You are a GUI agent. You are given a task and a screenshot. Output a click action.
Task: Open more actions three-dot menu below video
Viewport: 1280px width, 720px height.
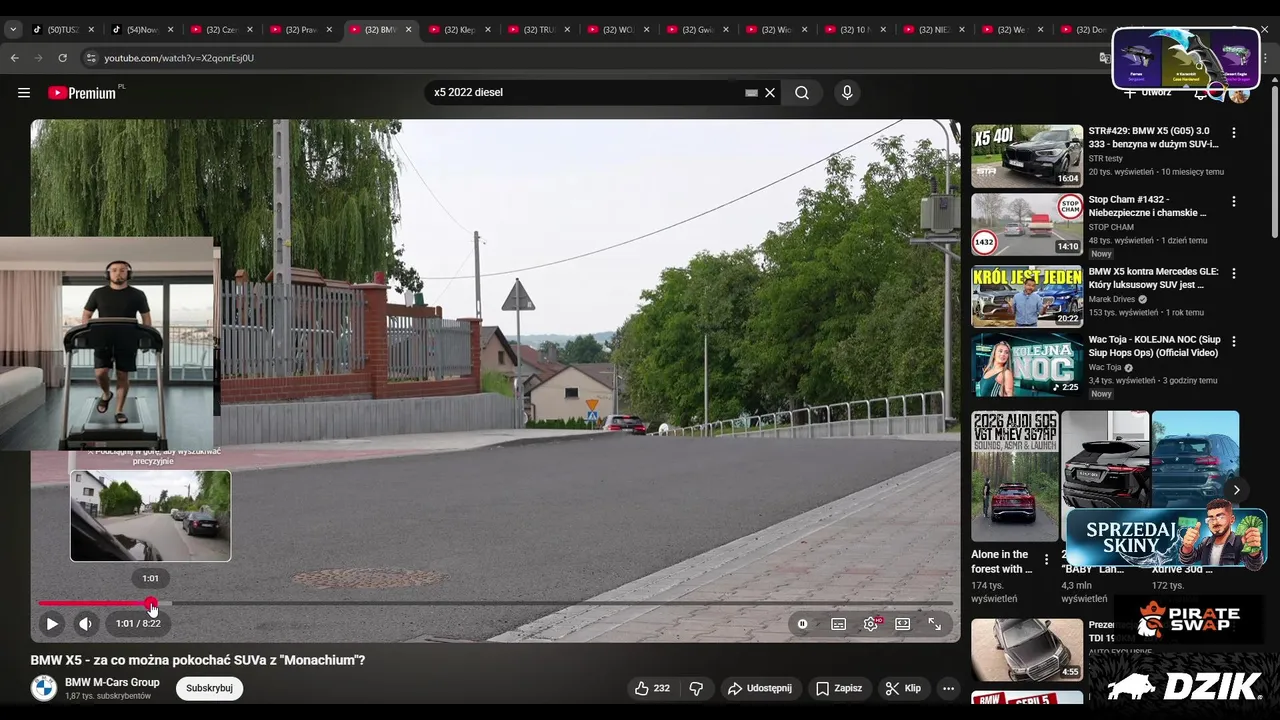[x=948, y=688]
